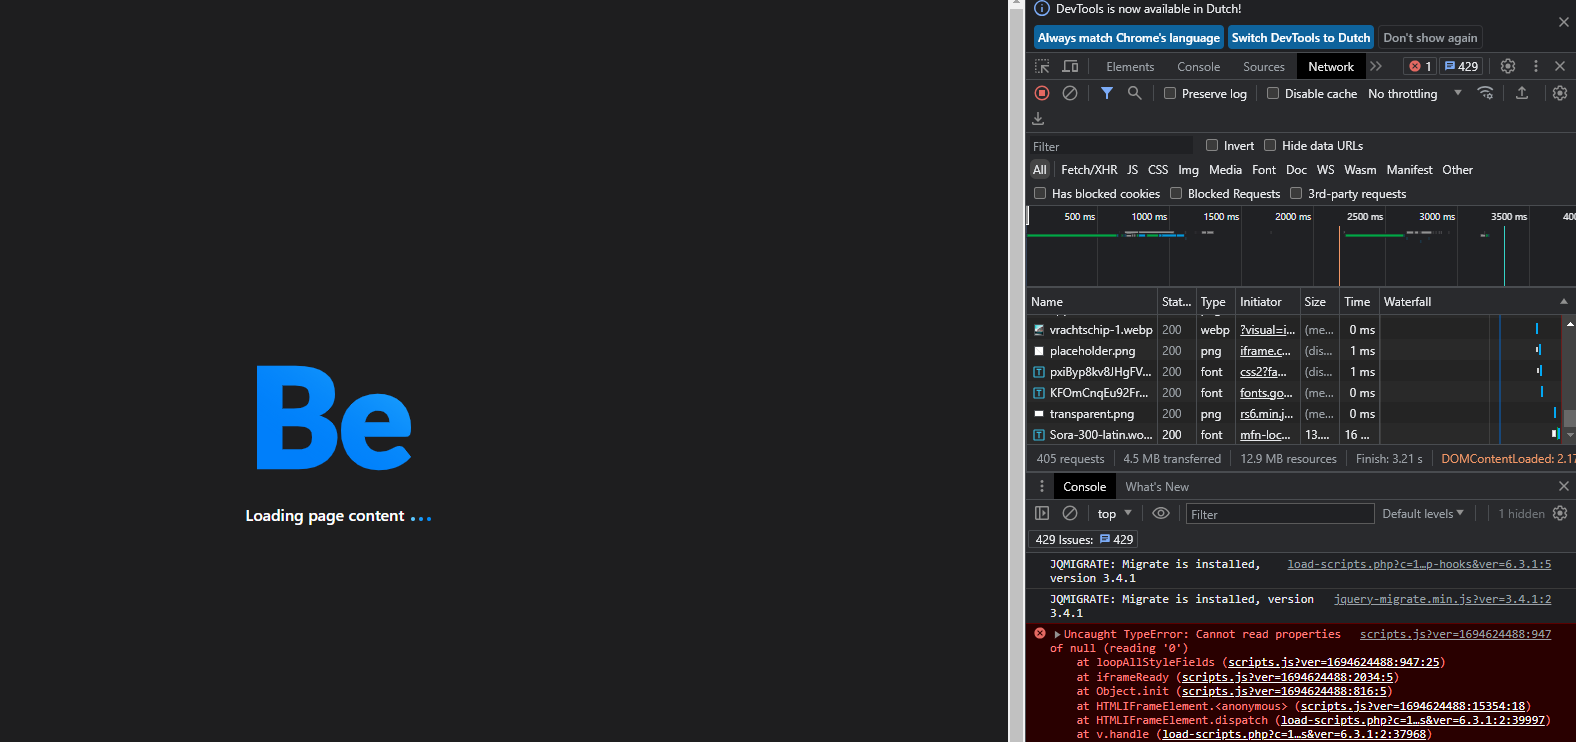Select the Network tab

point(1331,66)
